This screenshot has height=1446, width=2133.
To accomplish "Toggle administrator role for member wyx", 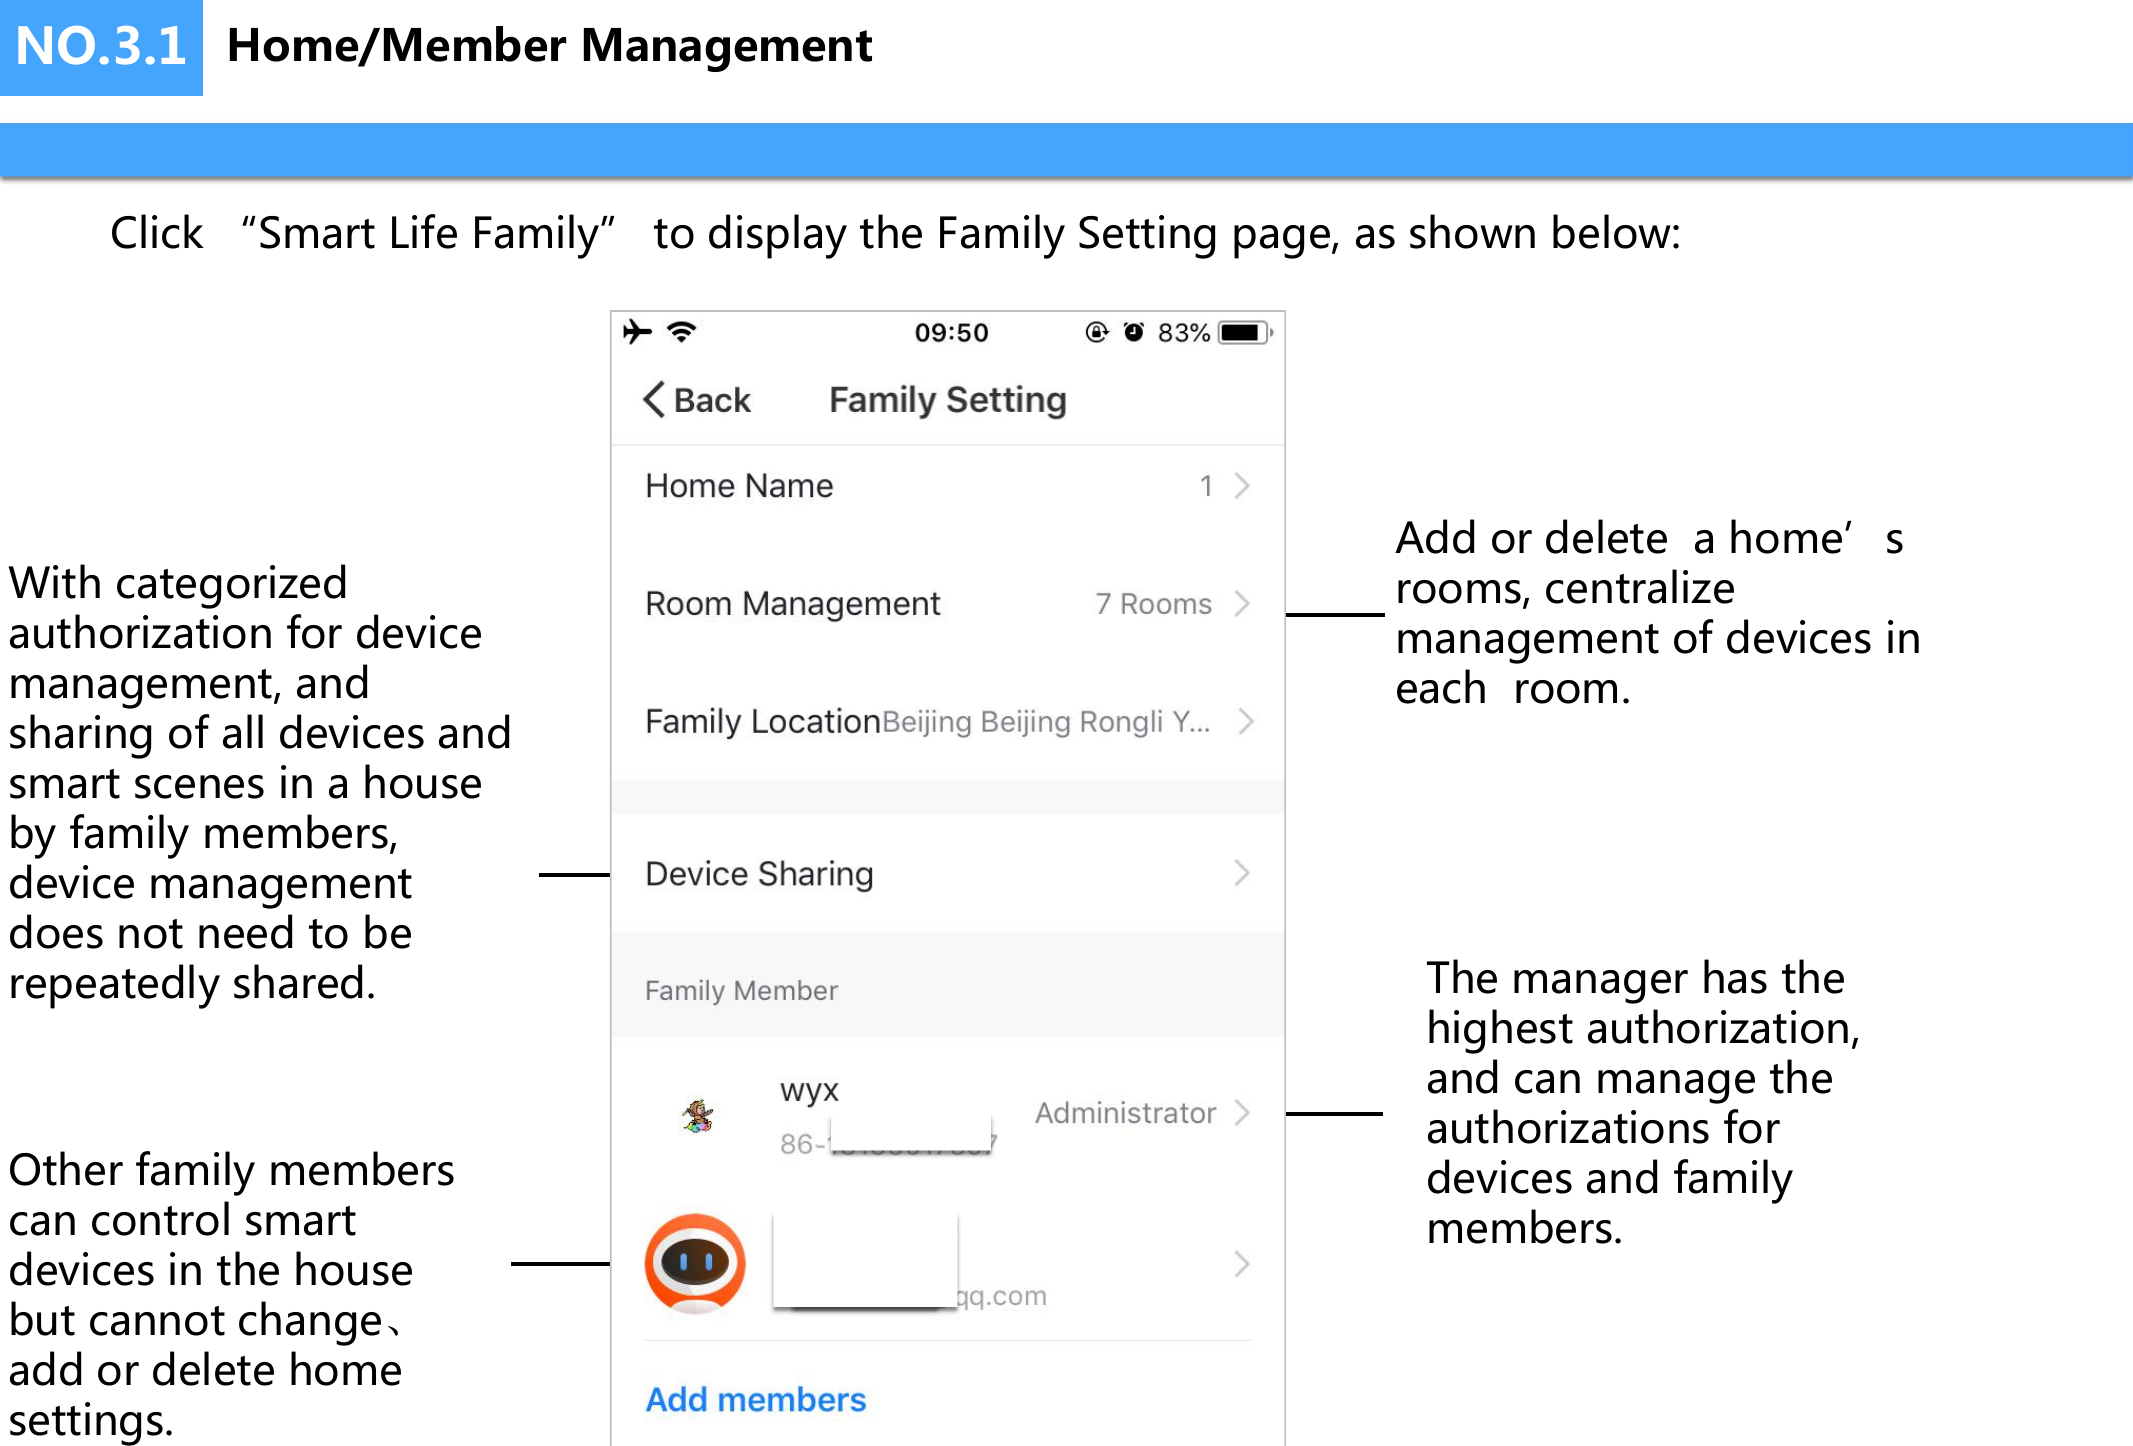I will pos(1125,1113).
